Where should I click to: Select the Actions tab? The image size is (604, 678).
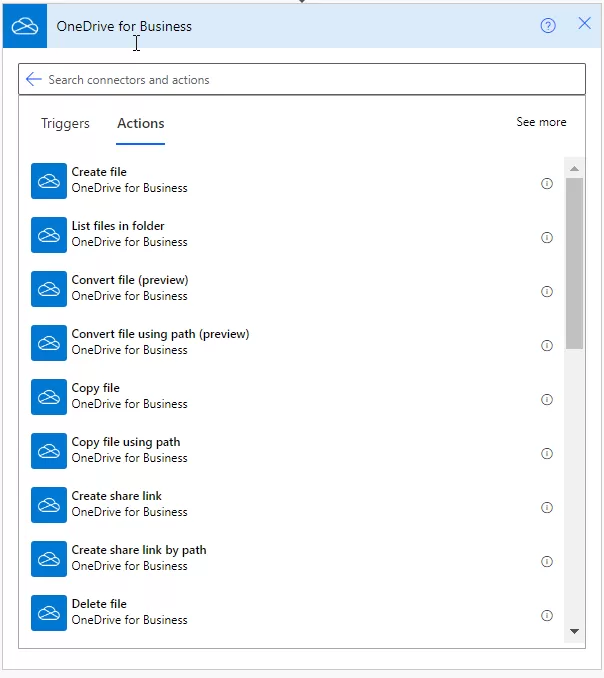coord(141,123)
